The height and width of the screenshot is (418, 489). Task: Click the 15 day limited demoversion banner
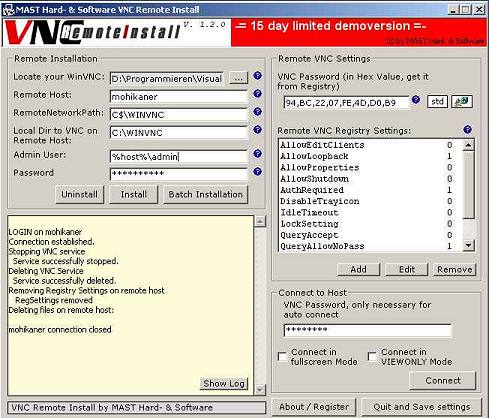point(359,32)
